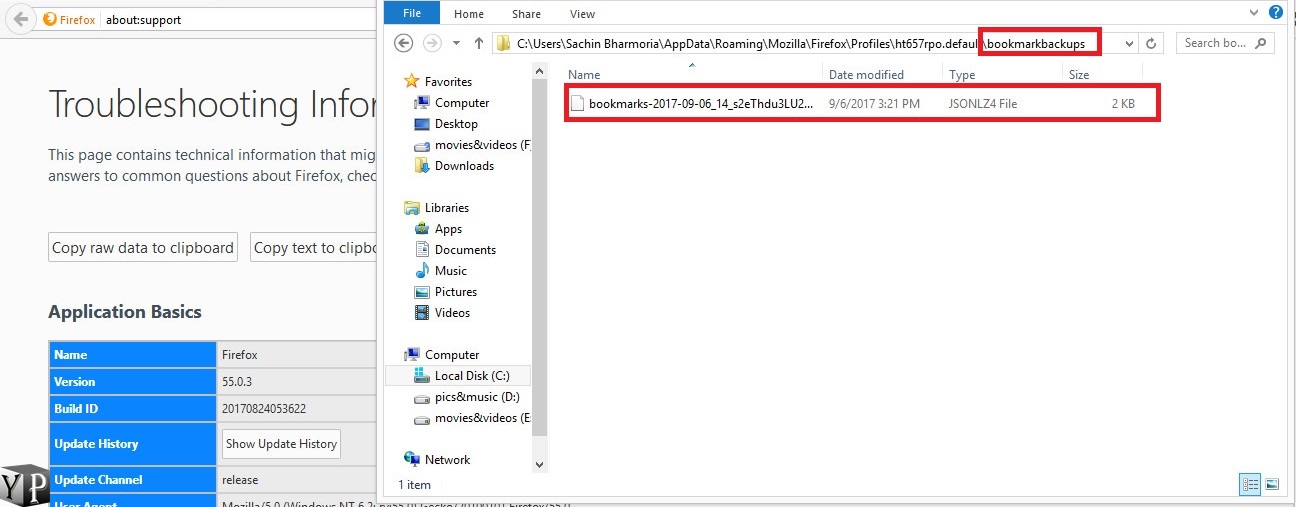The width and height of the screenshot is (1296, 507).
Task: Sort files by Date modified column
Action: pos(883,75)
